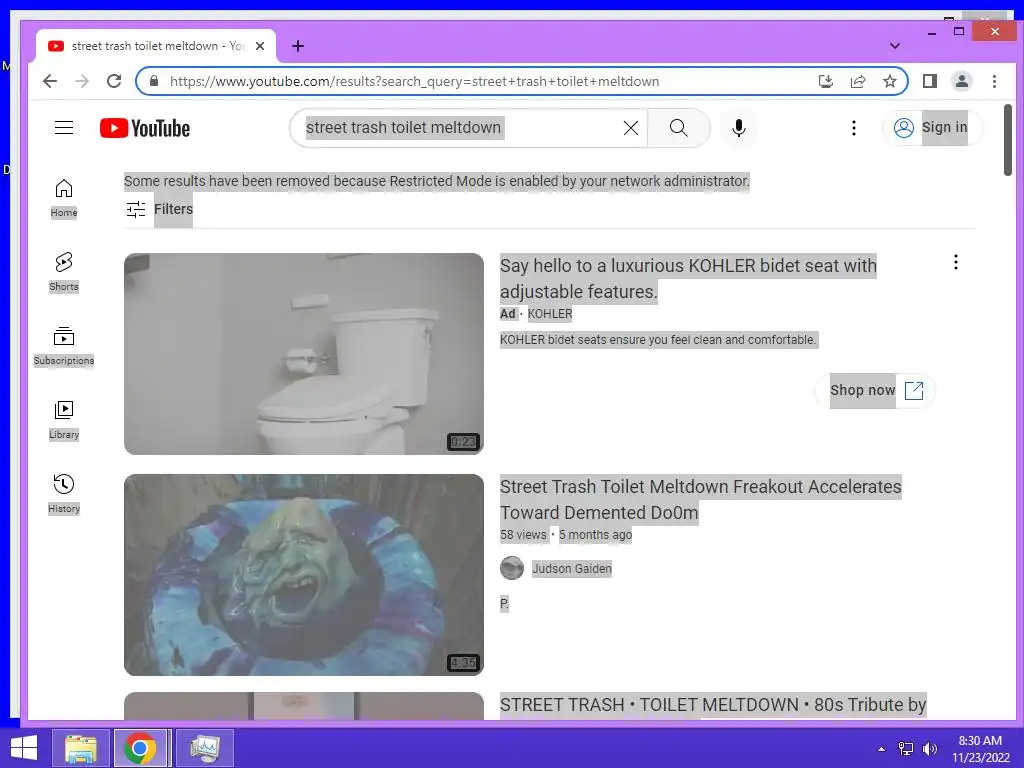Open the taskbar clock 8:30 AM

click(x=980, y=748)
